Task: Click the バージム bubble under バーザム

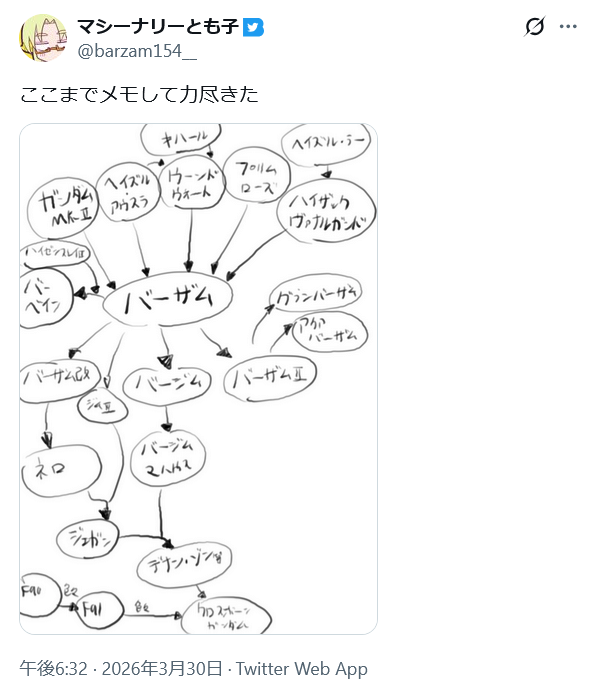Action: point(167,384)
